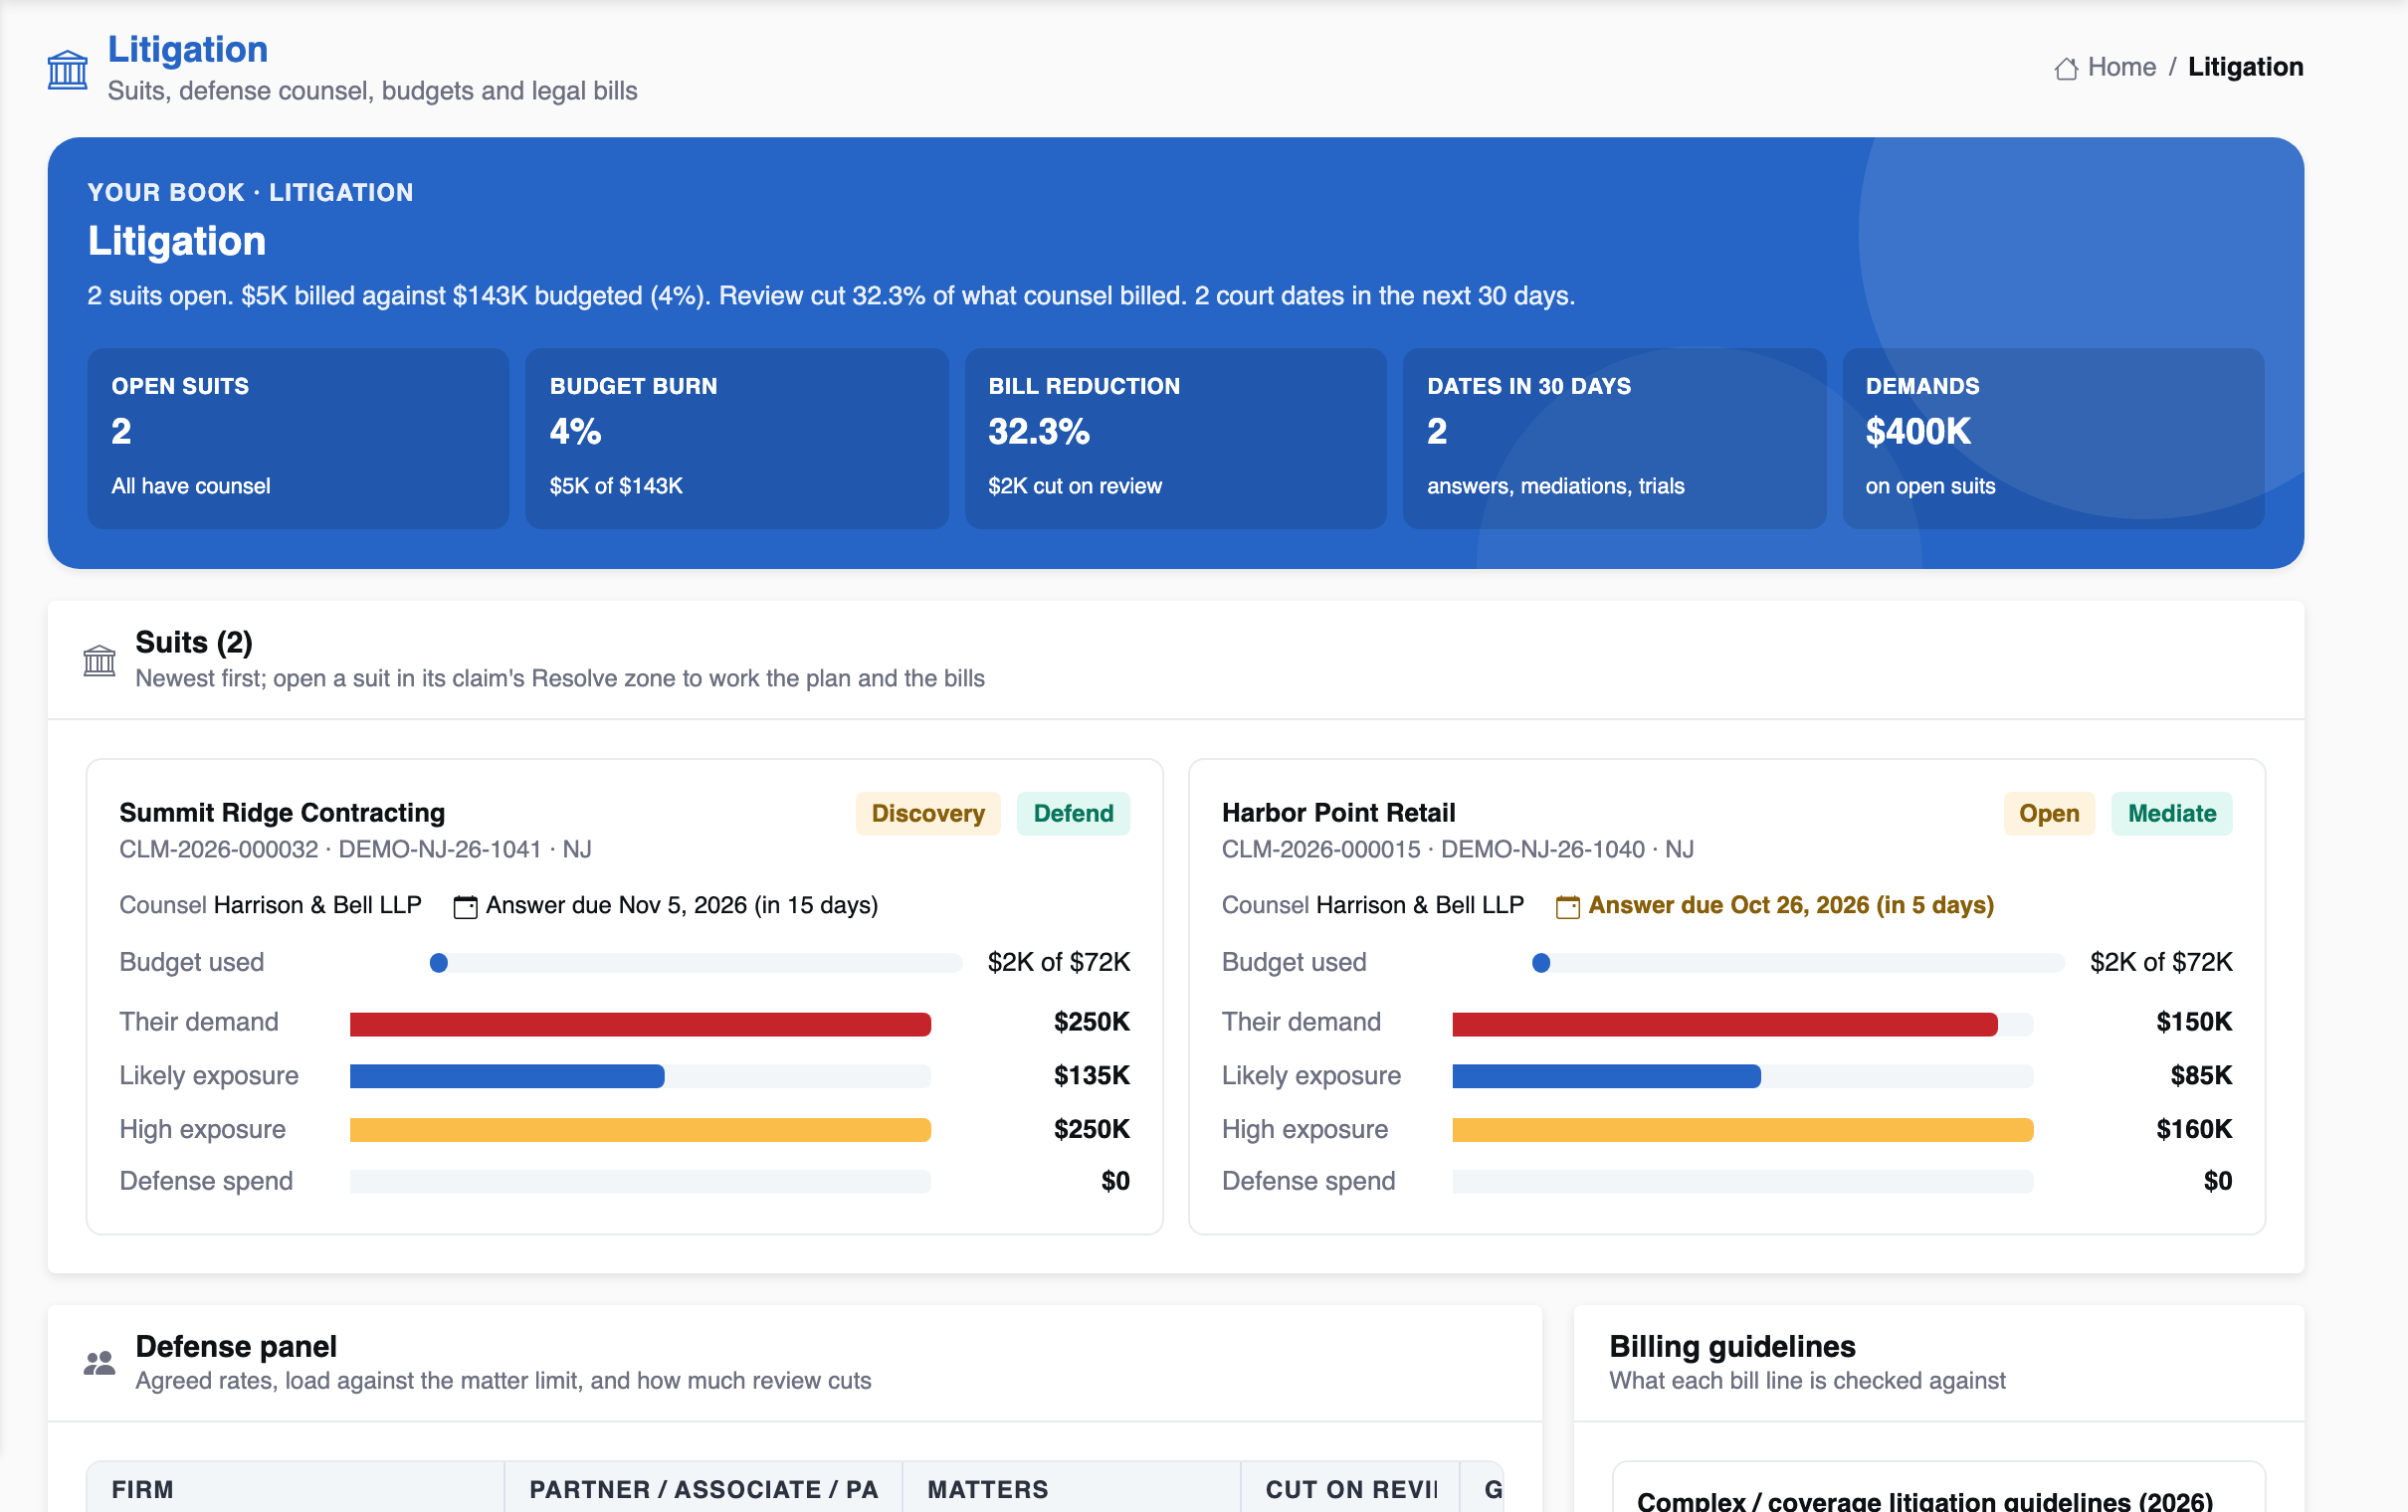
Task: Click Harbor Point red Their demand bar
Action: [x=1725, y=1024]
